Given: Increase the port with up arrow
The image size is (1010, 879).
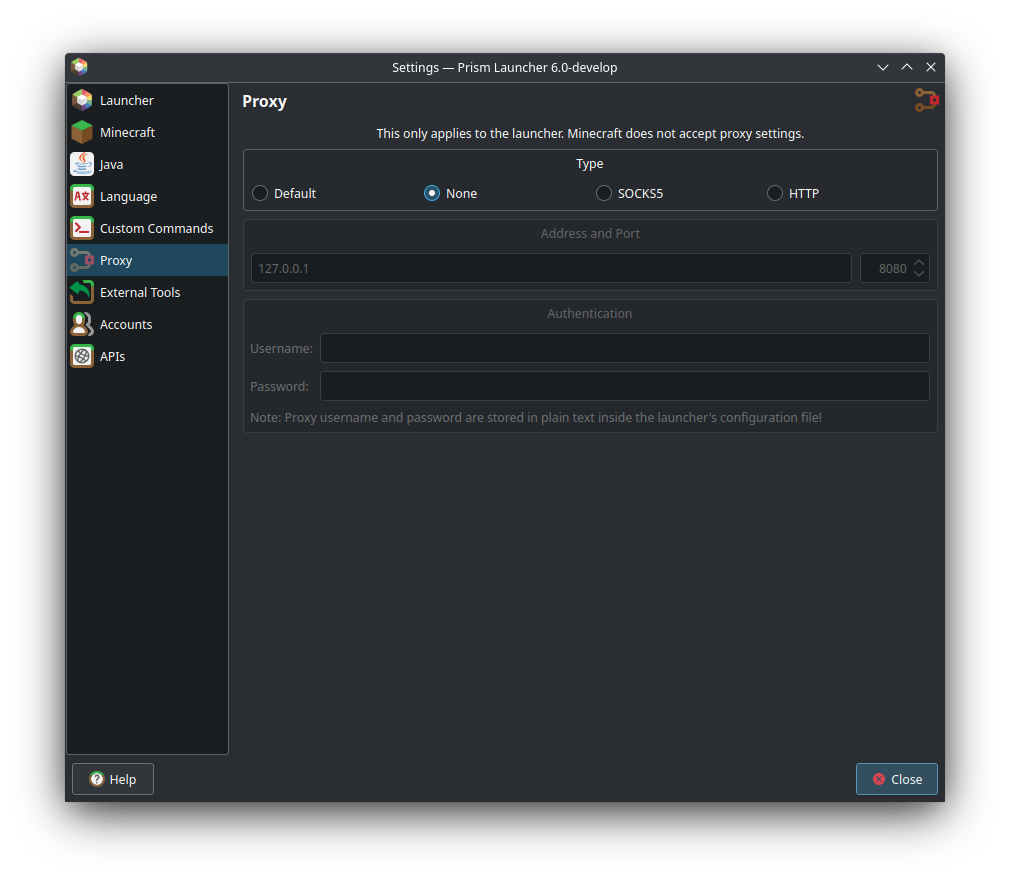Looking at the screenshot, I should (x=919, y=262).
